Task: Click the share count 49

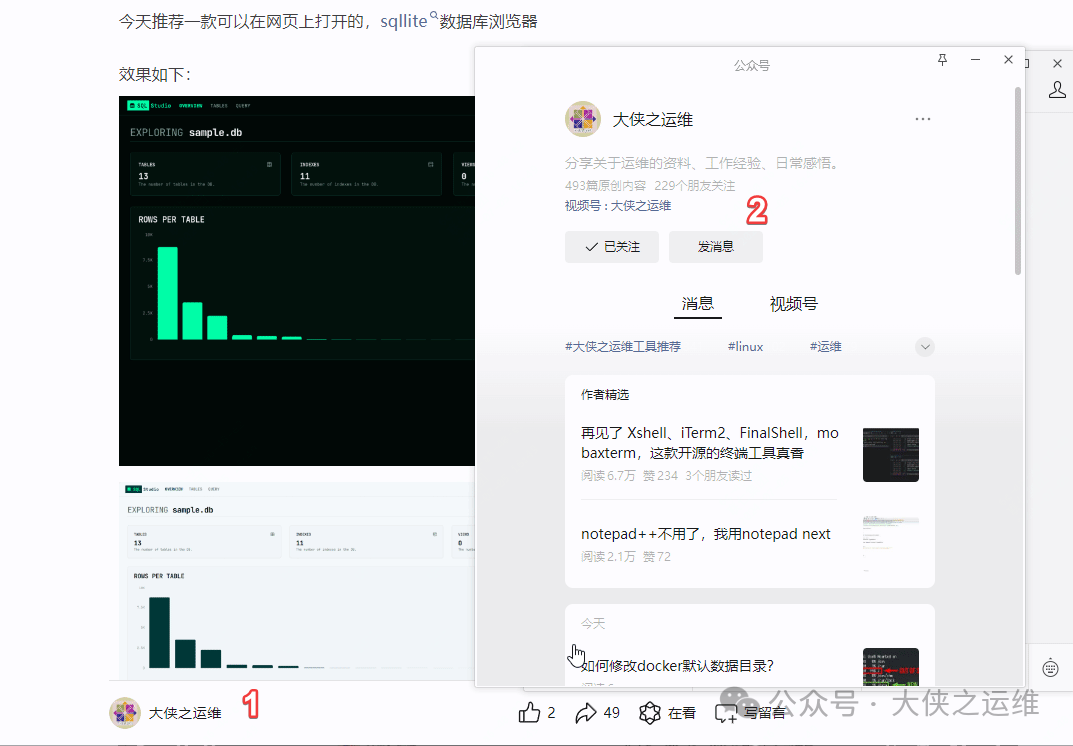Action: click(x=612, y=712)
